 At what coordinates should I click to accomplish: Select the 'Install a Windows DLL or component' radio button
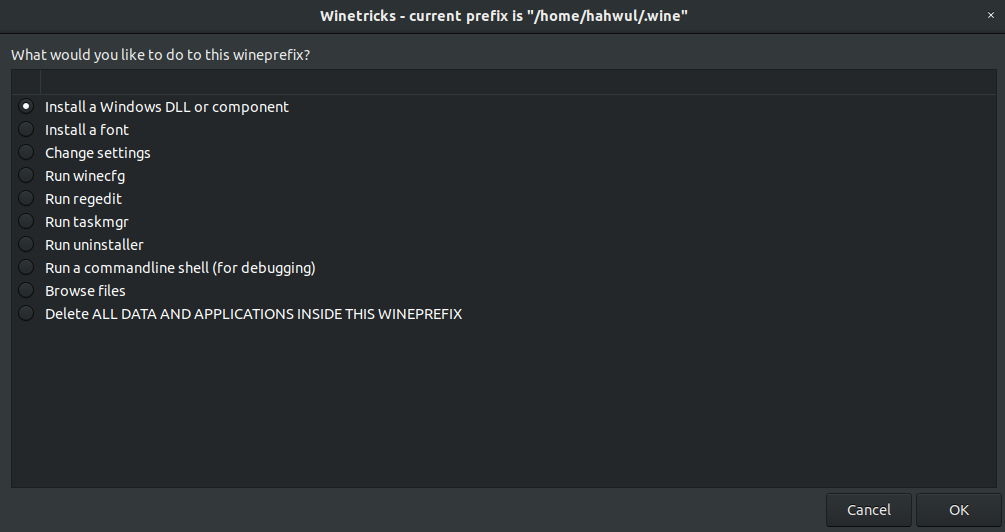[26, 107]
